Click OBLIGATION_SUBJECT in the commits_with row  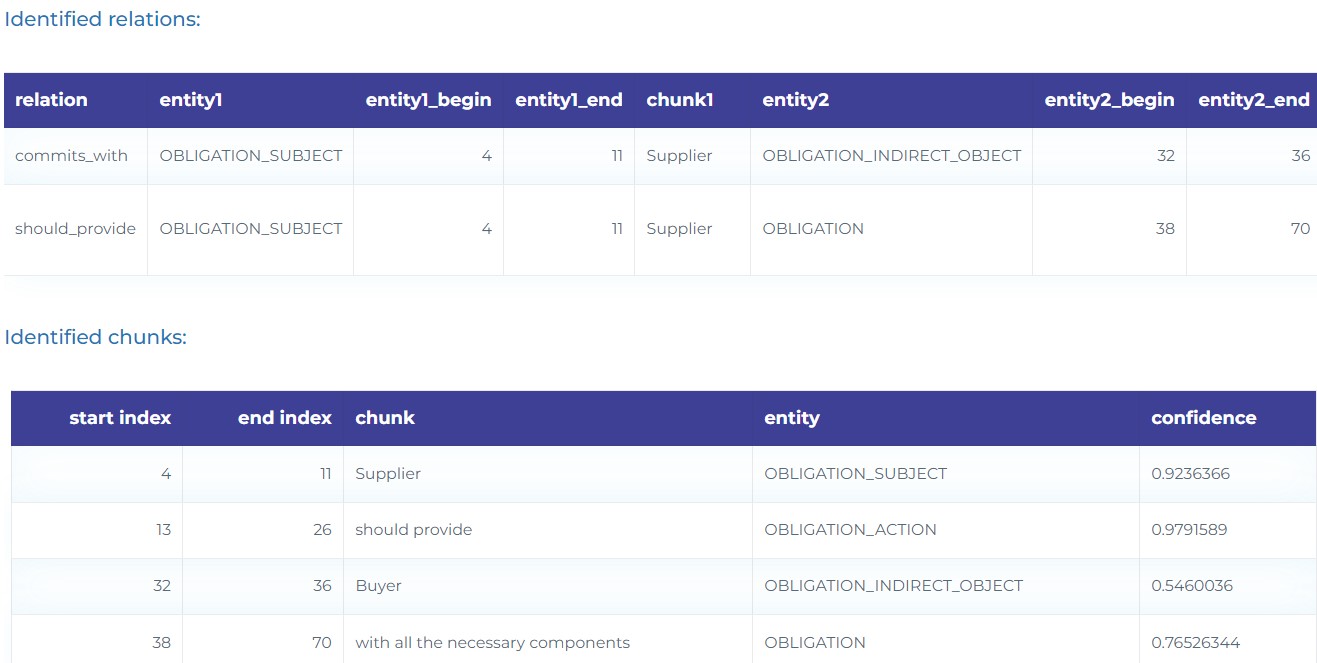[x=251, y=156]
